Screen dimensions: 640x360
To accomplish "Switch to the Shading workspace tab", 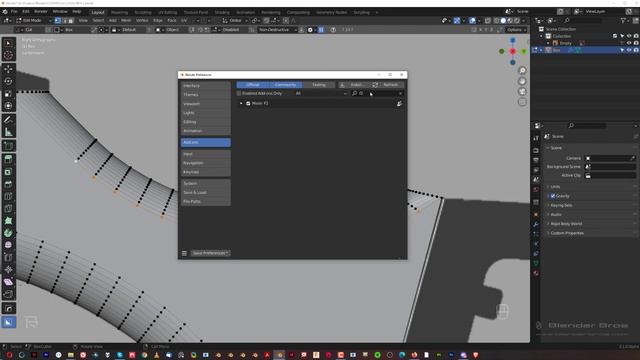I will tap(222, 12).
